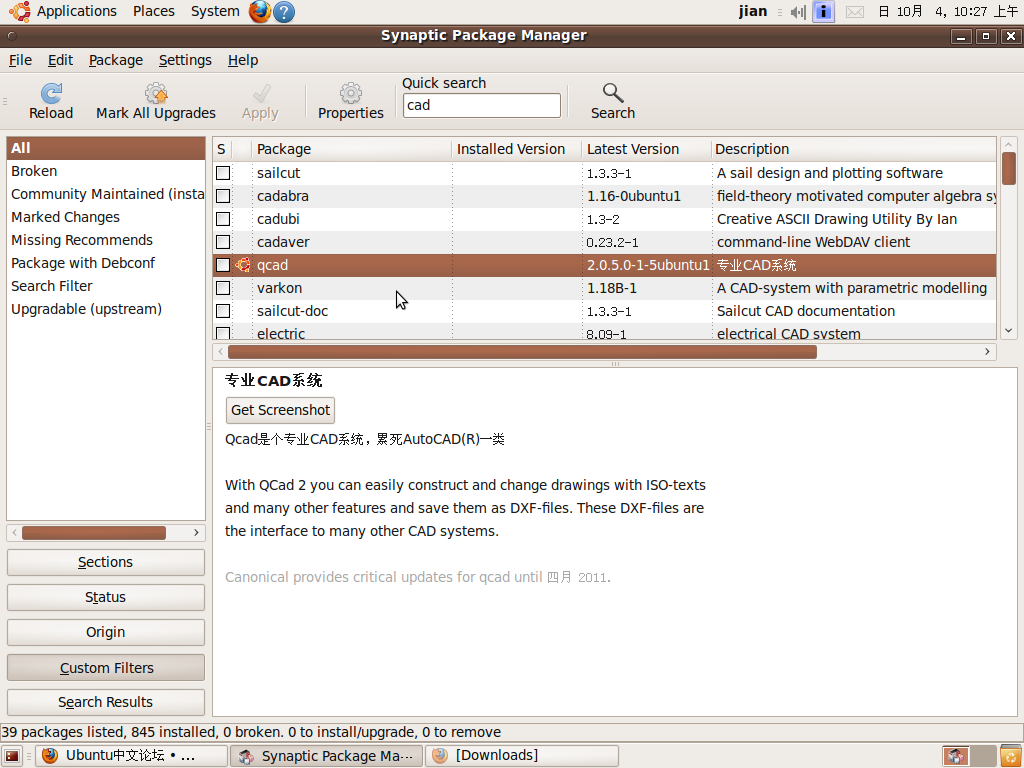Open the Help menu in Synaptic
The width and height of the screenshot is (1024, 768).
pos(243,60)
